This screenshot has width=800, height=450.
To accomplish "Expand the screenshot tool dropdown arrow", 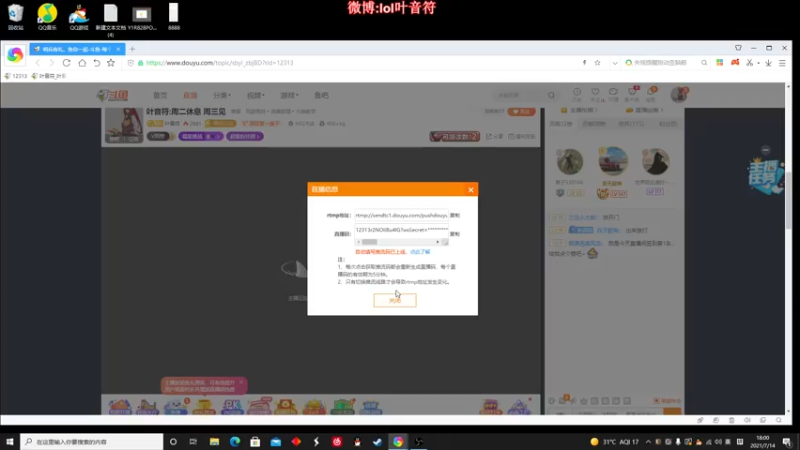I will [758, 63].
